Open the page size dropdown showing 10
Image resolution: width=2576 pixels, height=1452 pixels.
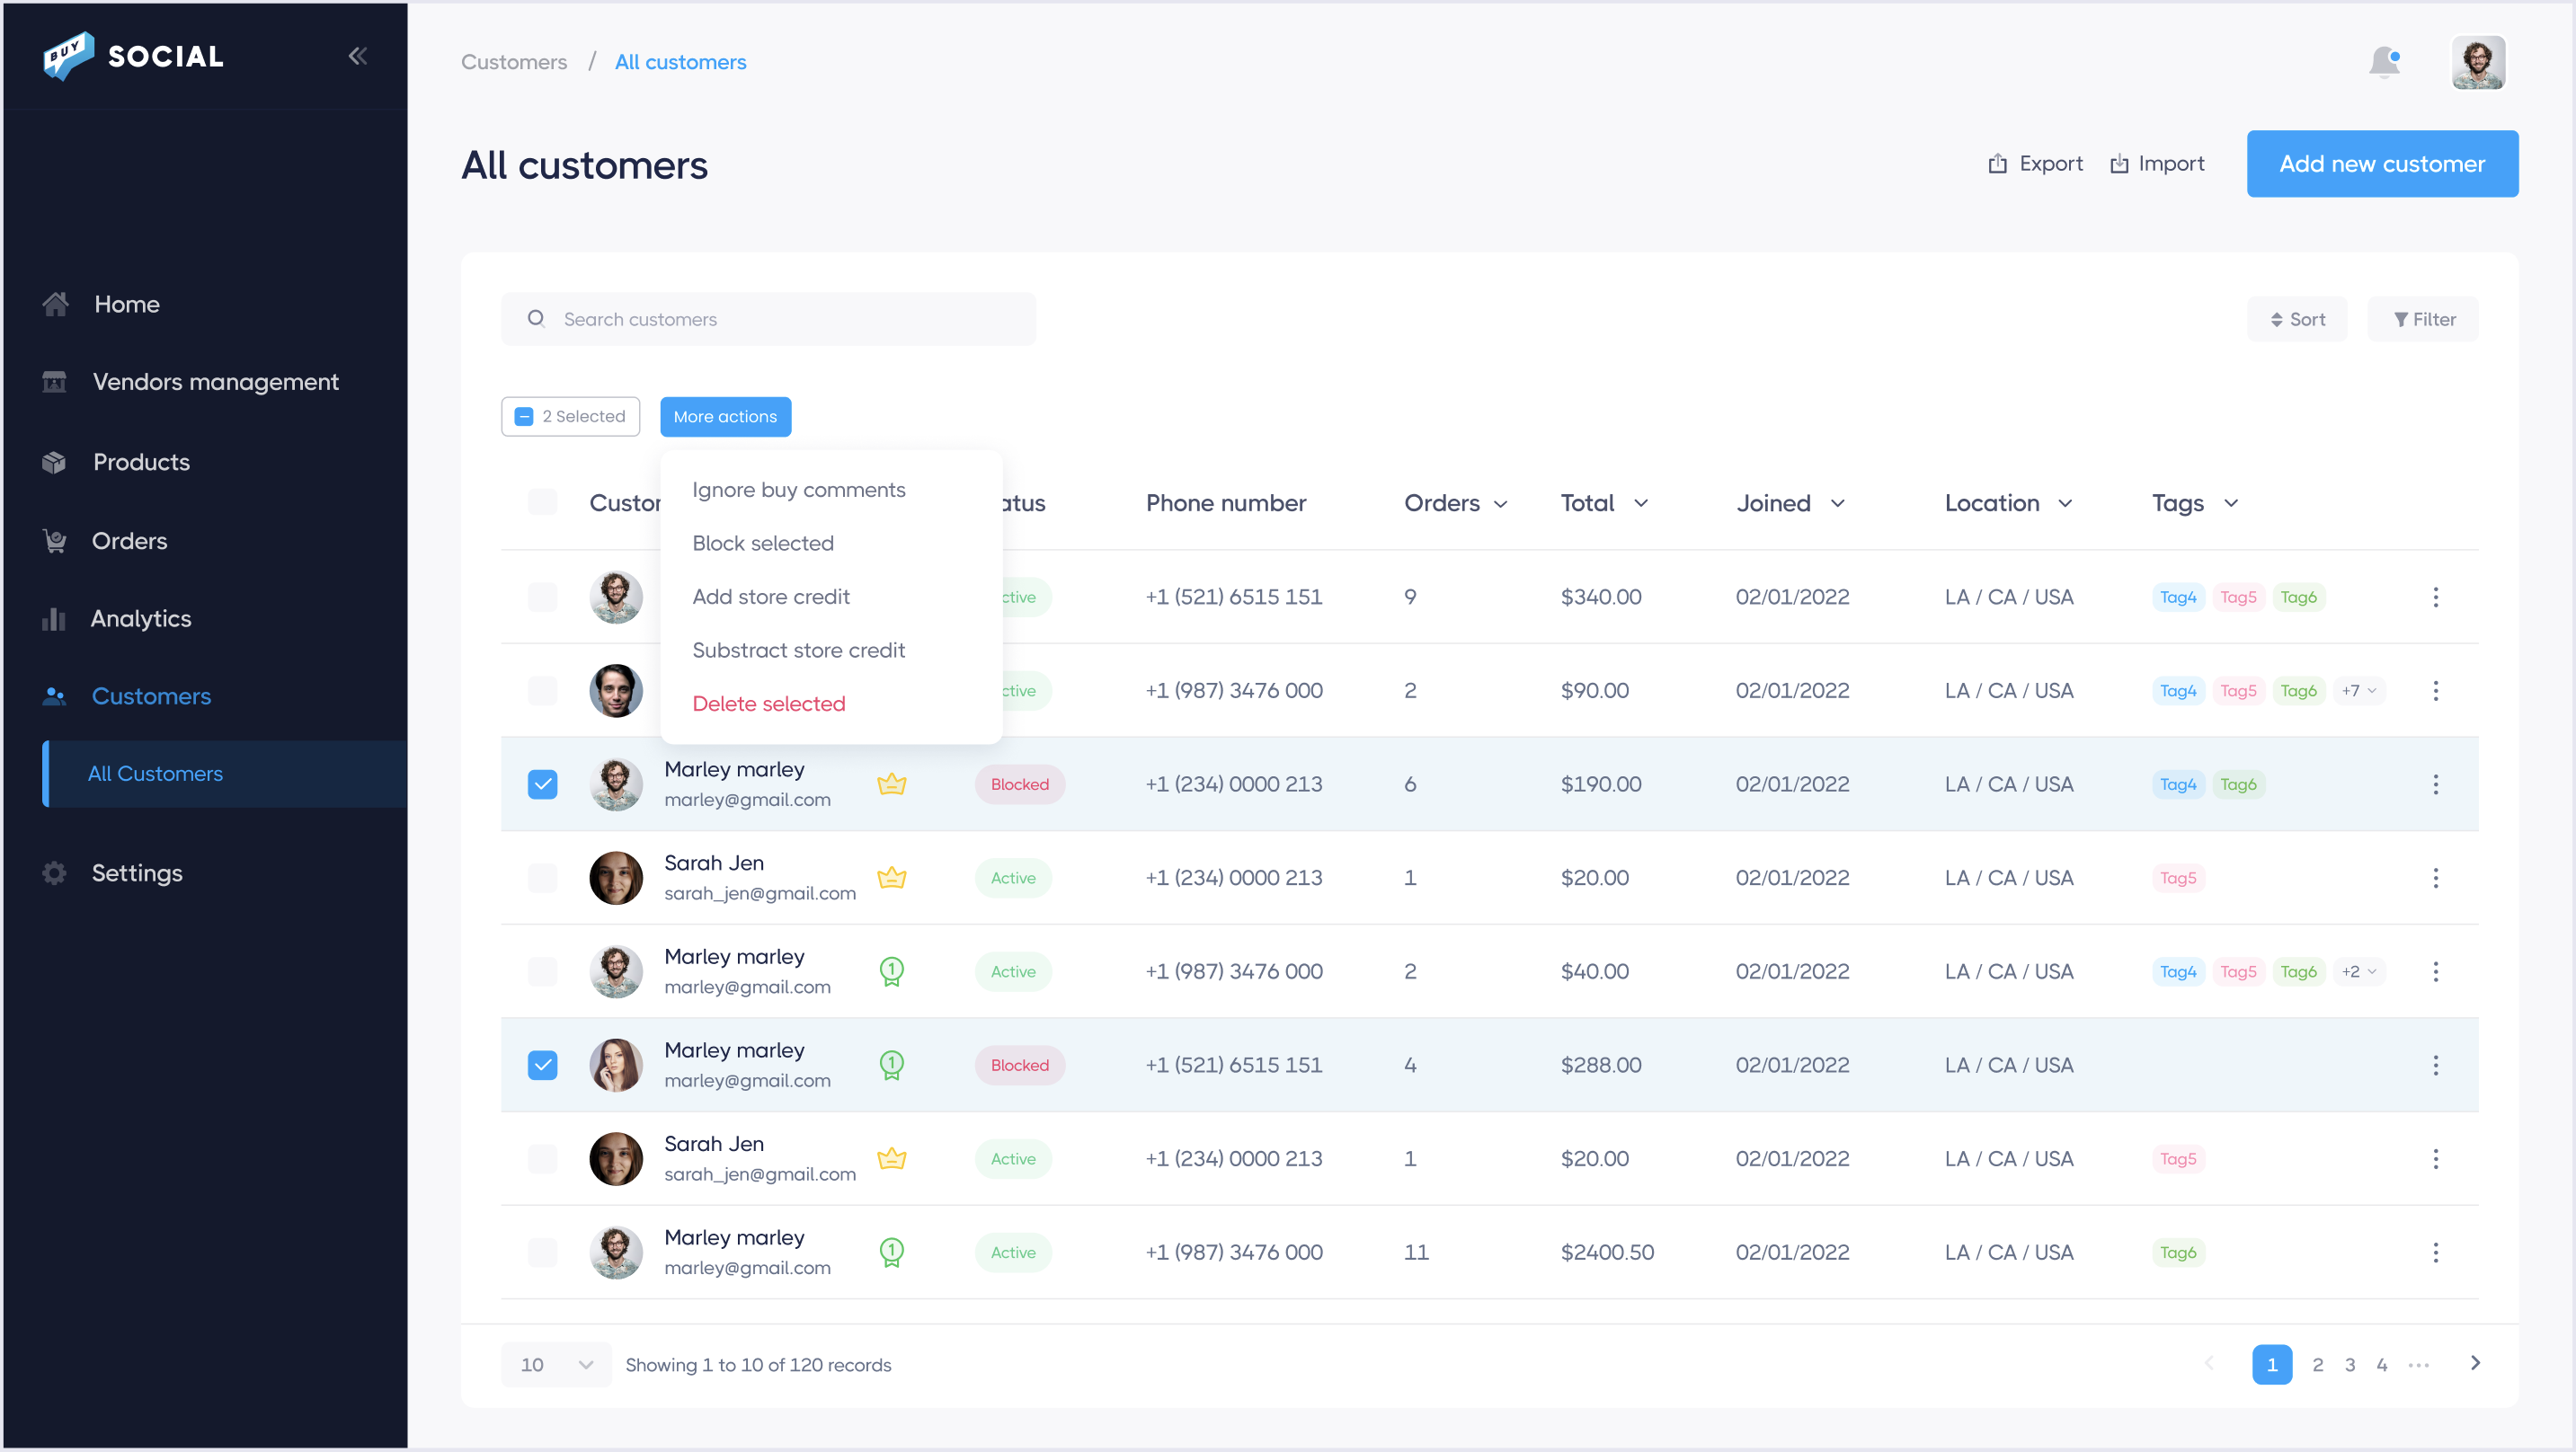[x=555, y=1364]
